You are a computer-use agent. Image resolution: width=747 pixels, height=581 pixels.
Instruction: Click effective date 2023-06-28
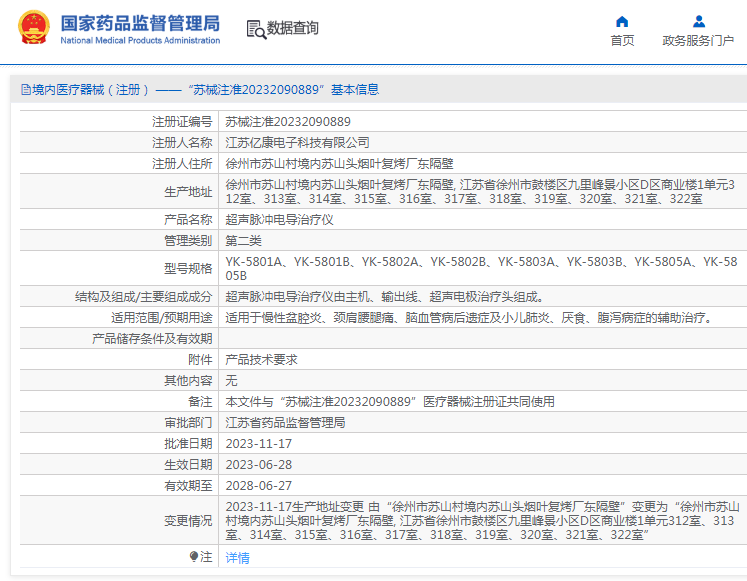click(258, 464)
